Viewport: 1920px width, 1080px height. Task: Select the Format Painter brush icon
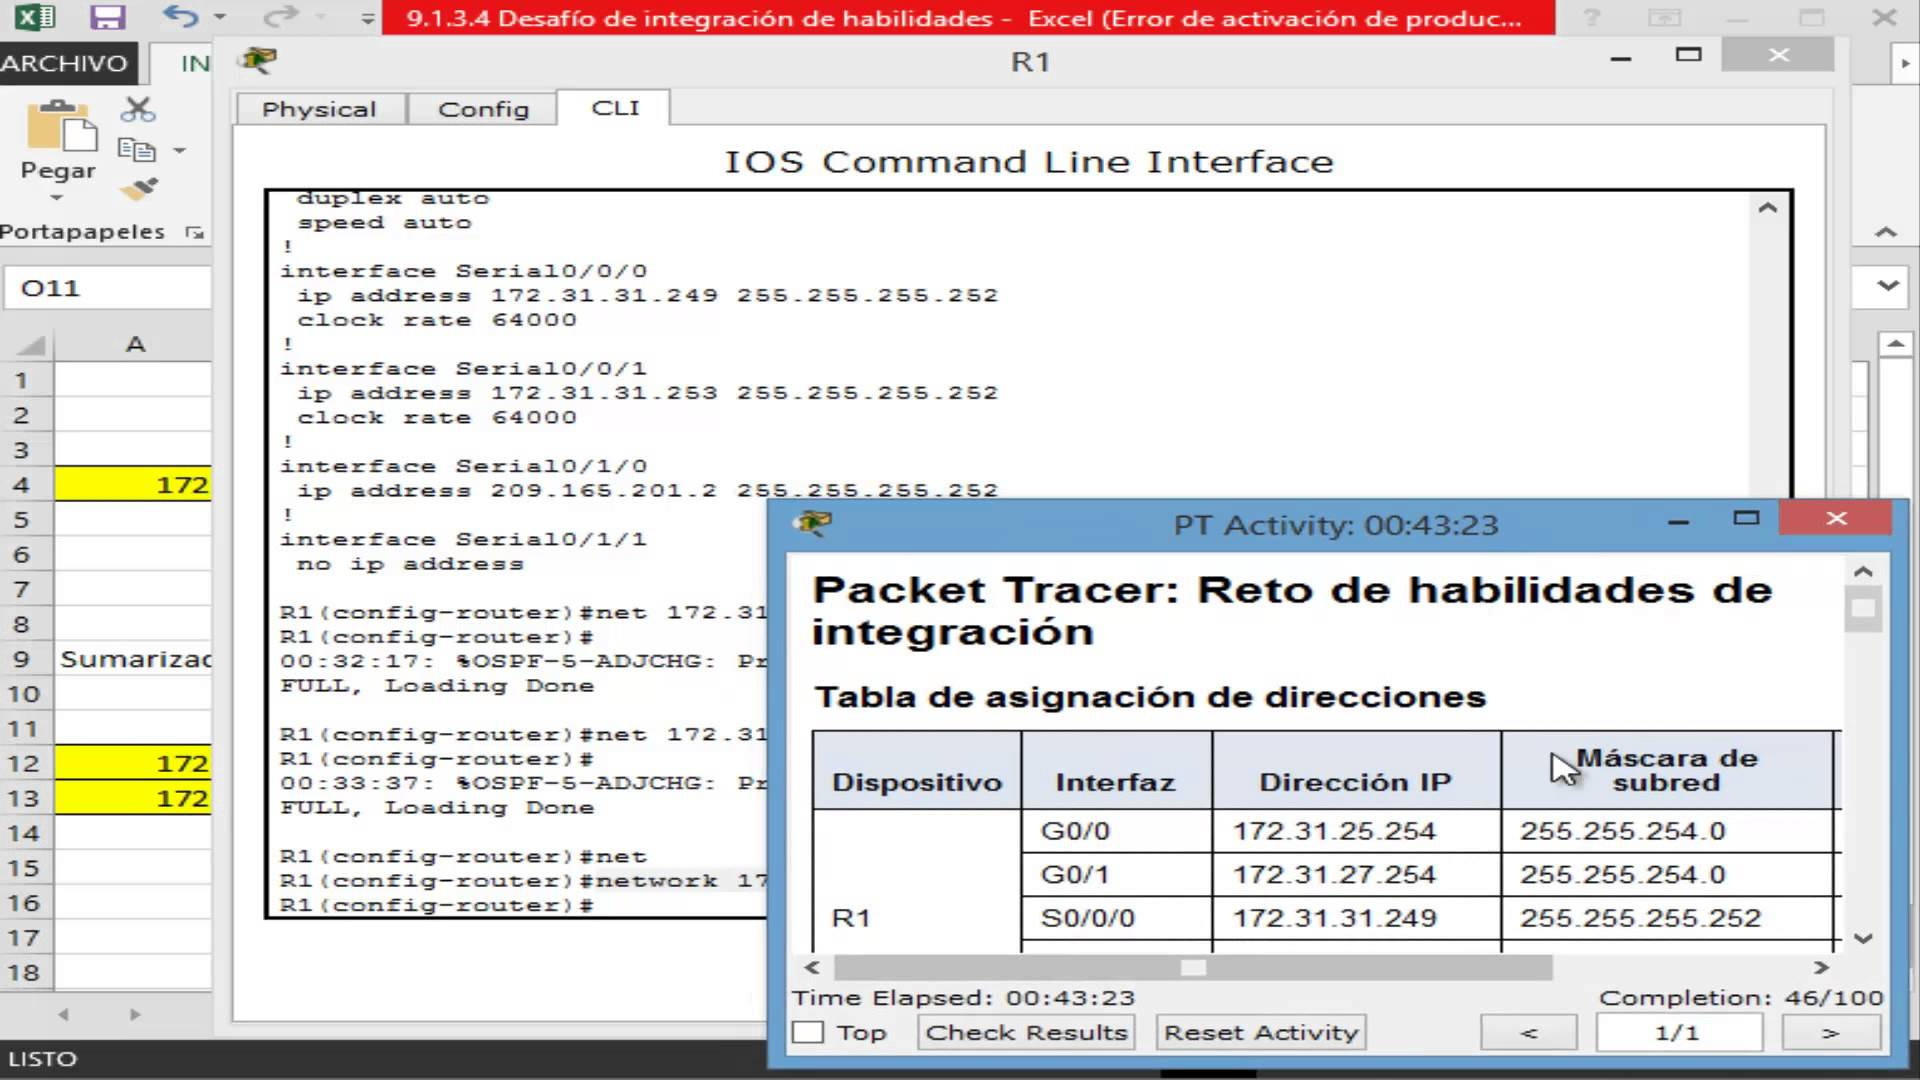point(138,189)
